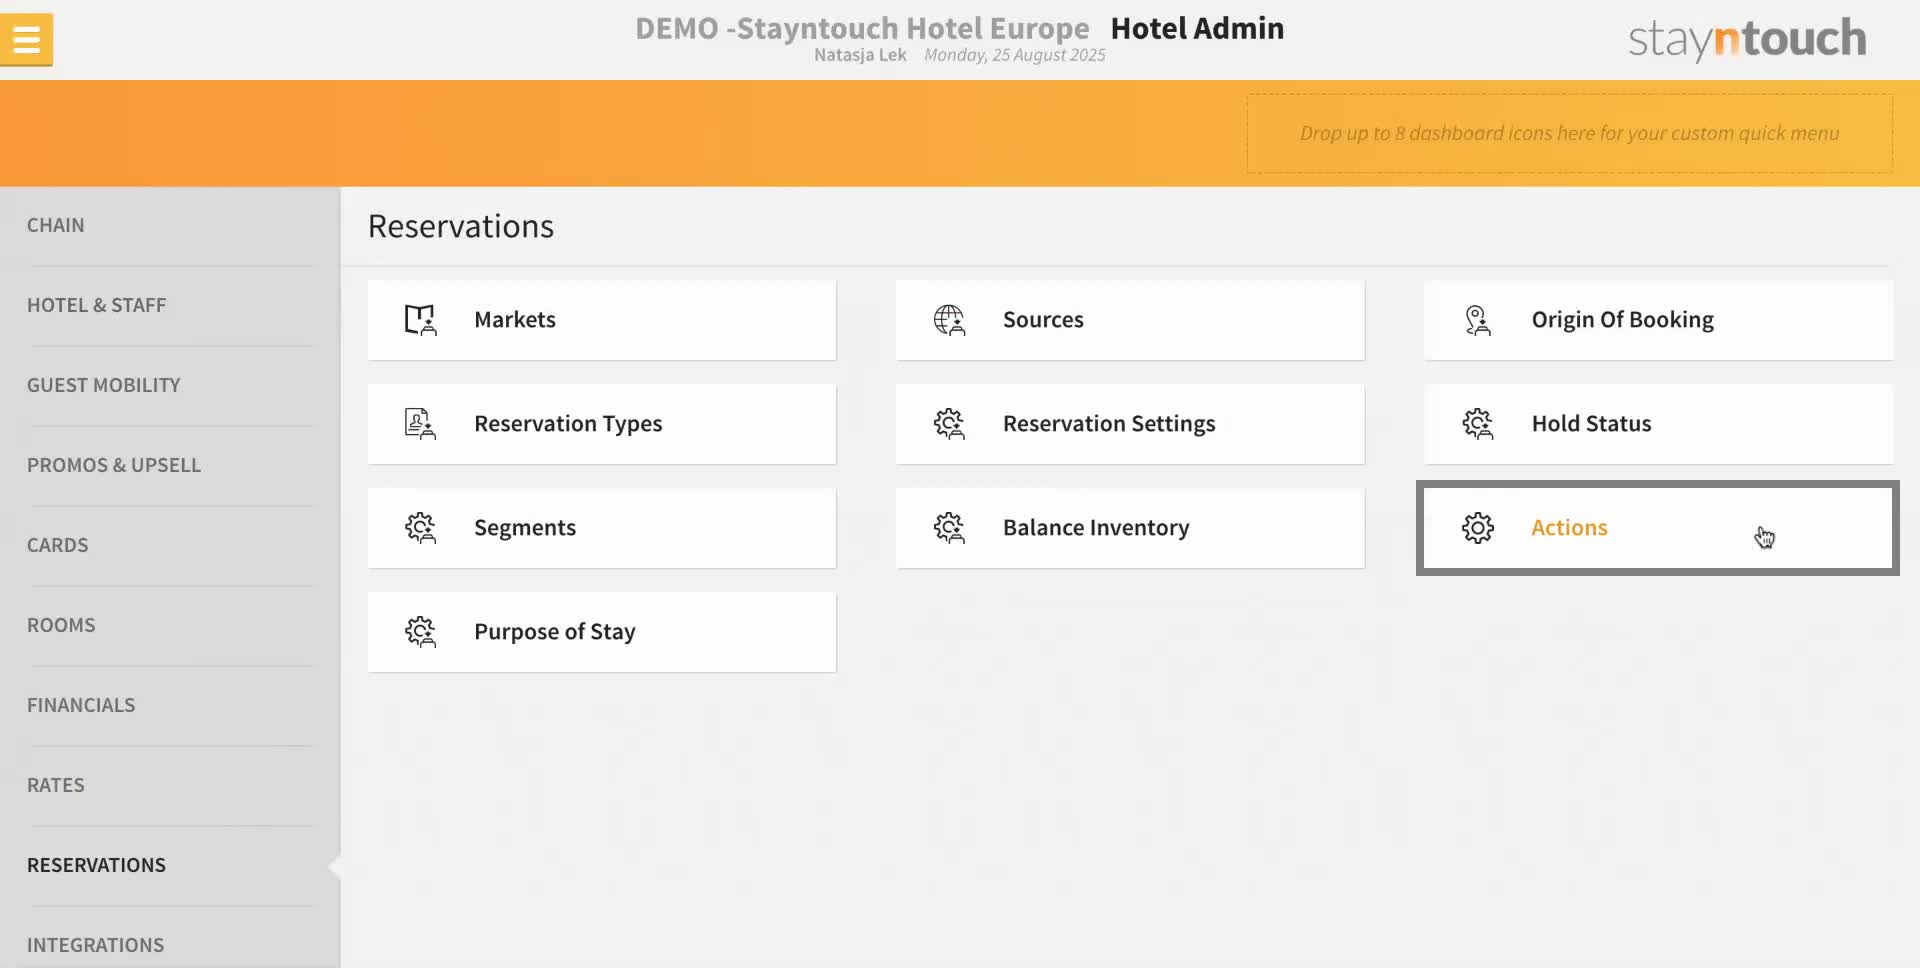Click the date Monday, 25 August 2025

click(1014, 55)
